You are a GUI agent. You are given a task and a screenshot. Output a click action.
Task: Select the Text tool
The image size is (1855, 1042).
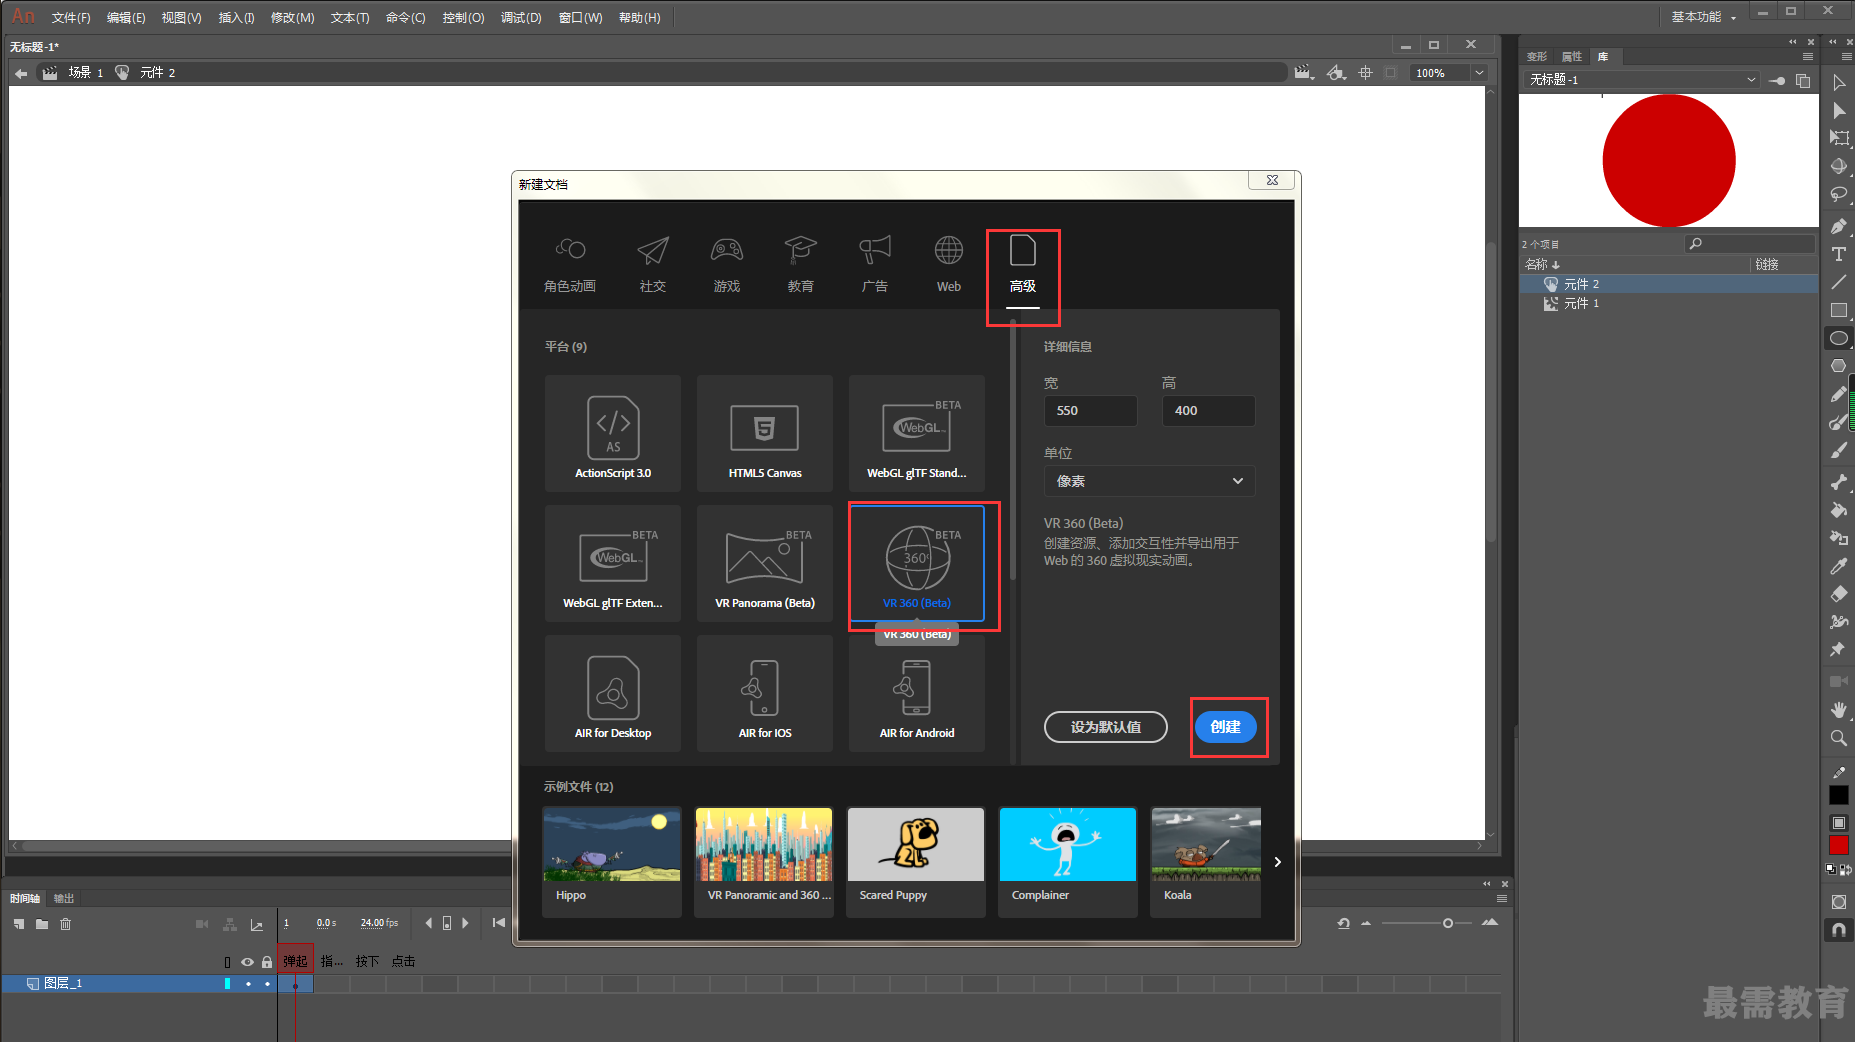pos(1838,254)
